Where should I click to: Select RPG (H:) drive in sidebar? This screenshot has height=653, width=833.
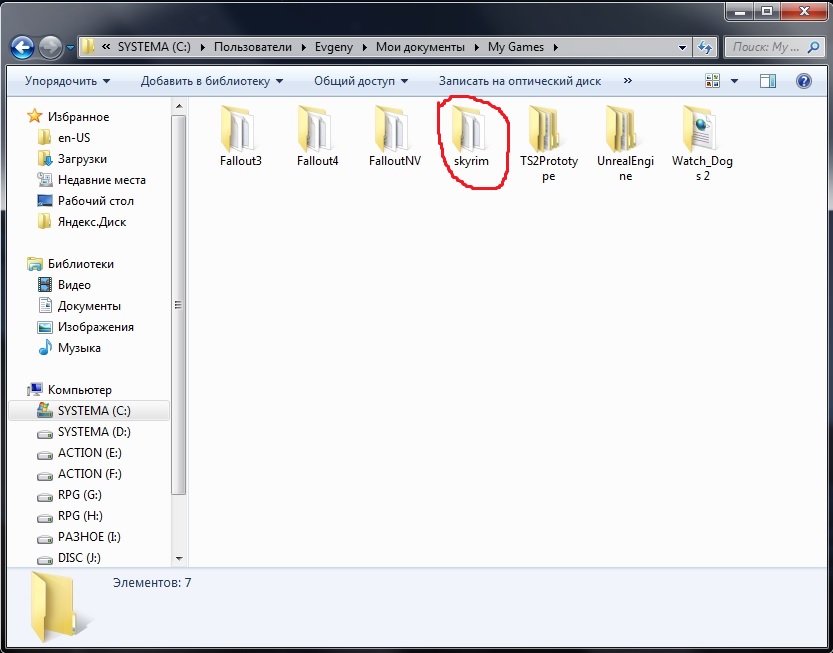click(80, 515)
